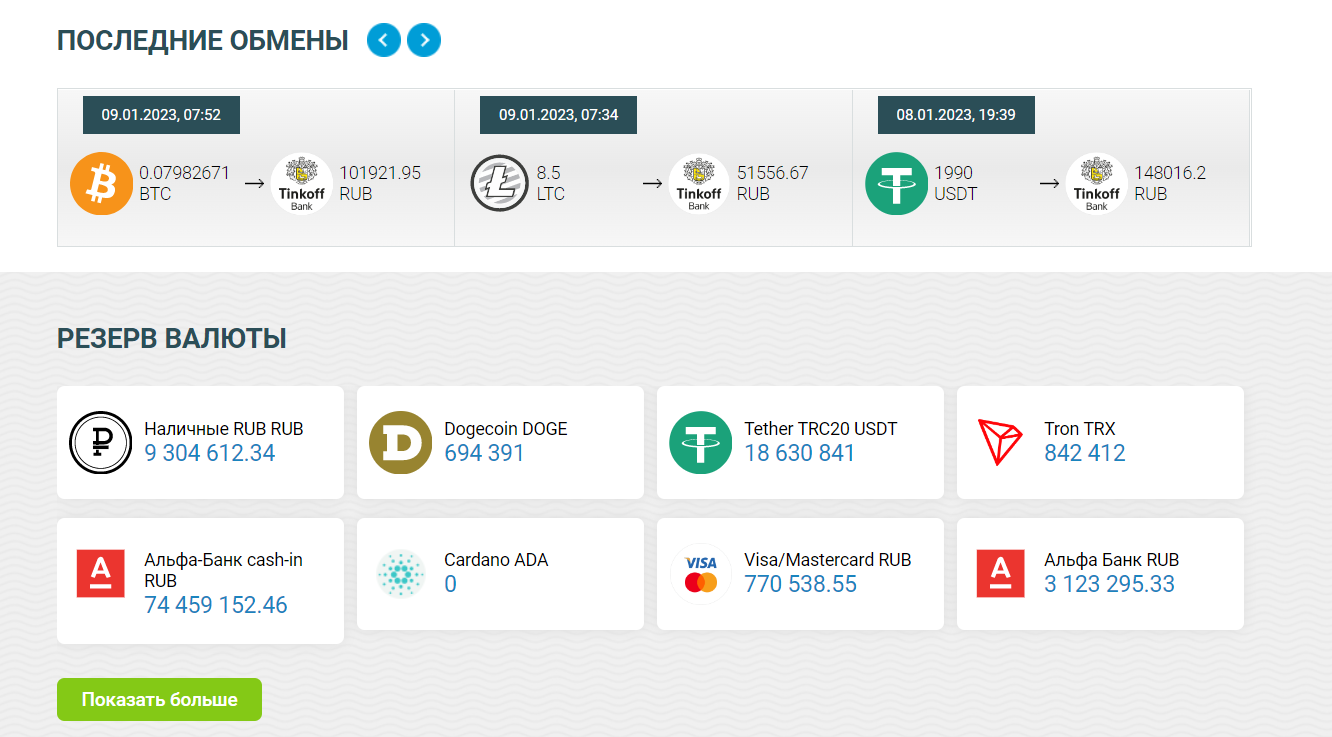Click the Tinkoff Bank logo next to 148016.2 RUB
The width and height of the screenshot is (1332, 737).
click(x=1096, y=183)
